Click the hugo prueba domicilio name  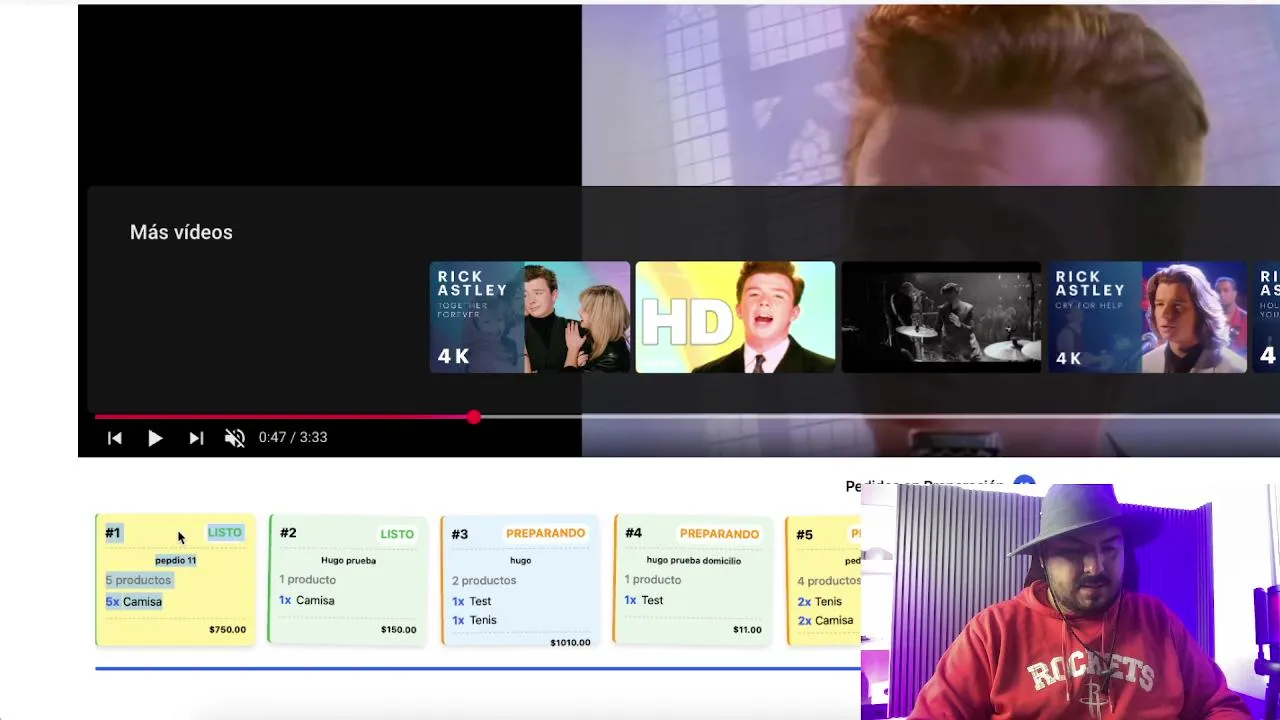[694, 560]
